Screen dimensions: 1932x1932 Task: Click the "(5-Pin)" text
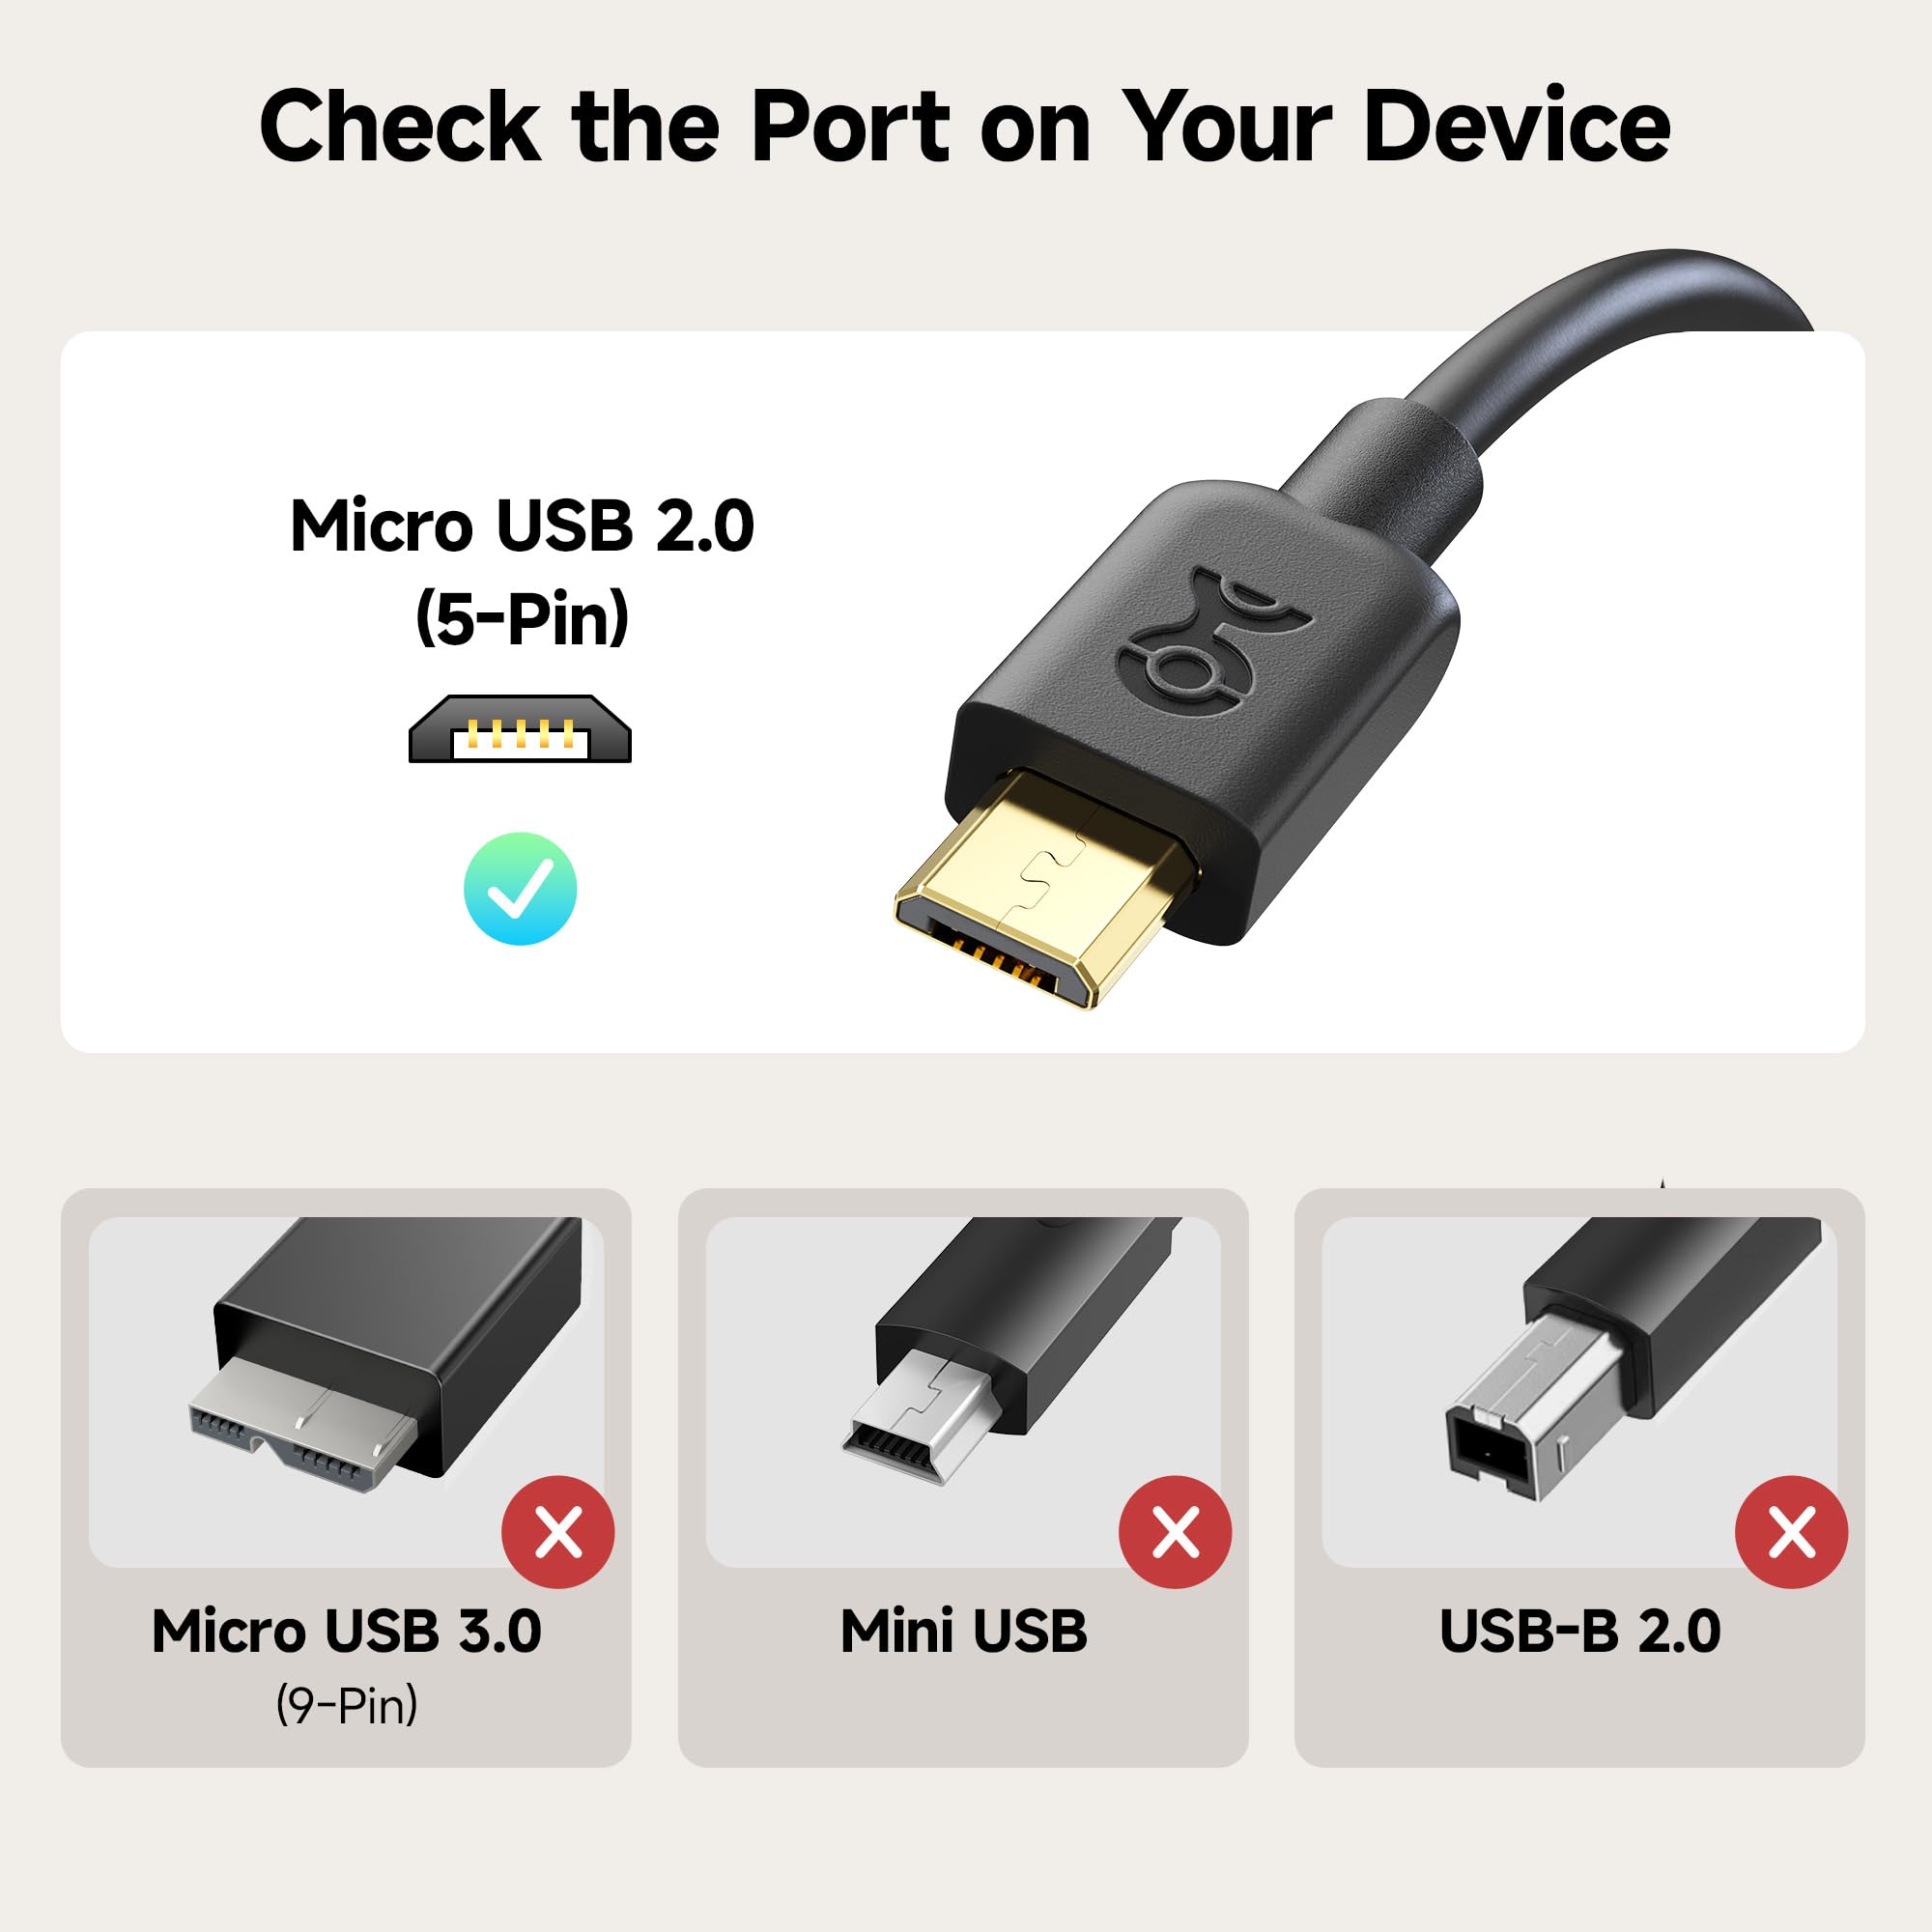tap(521, 618)
